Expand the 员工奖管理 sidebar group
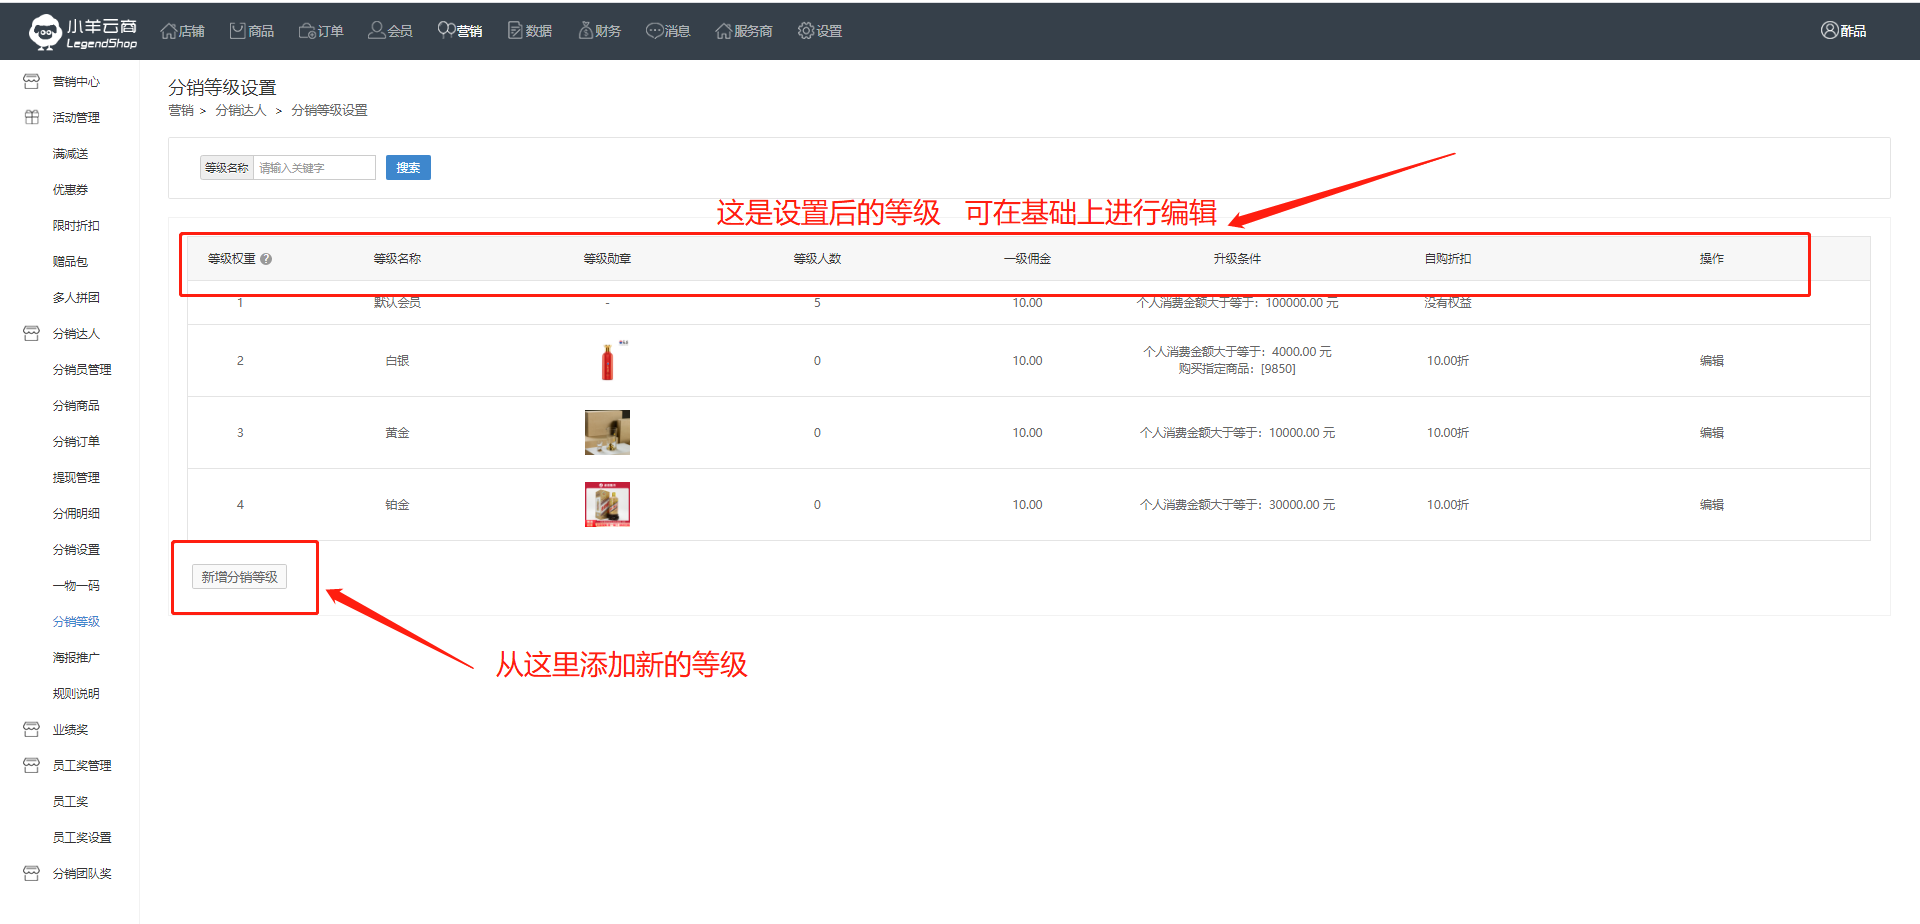 click(x=81, y=766)
